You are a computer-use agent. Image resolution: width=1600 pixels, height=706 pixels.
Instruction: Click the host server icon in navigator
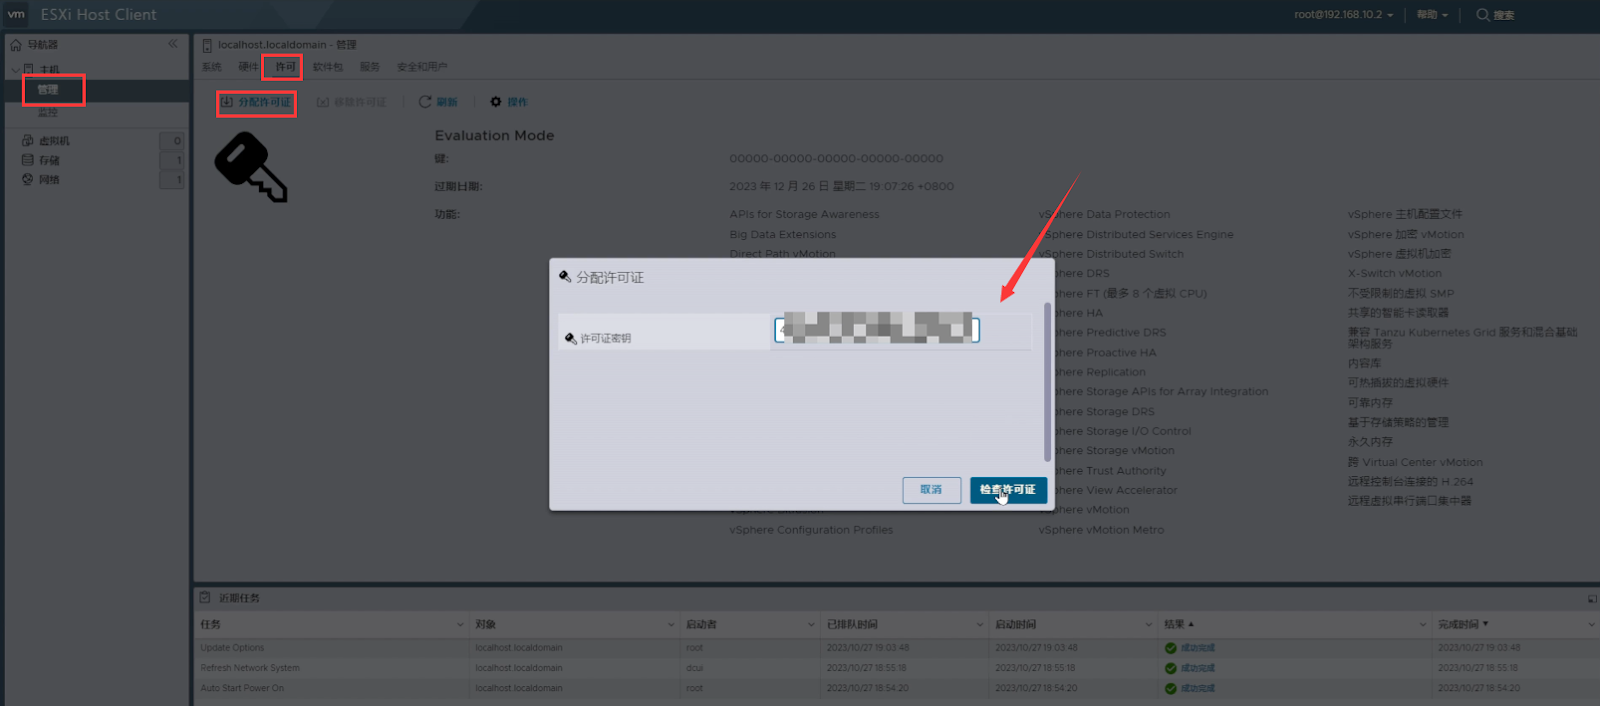coord(28,70)
